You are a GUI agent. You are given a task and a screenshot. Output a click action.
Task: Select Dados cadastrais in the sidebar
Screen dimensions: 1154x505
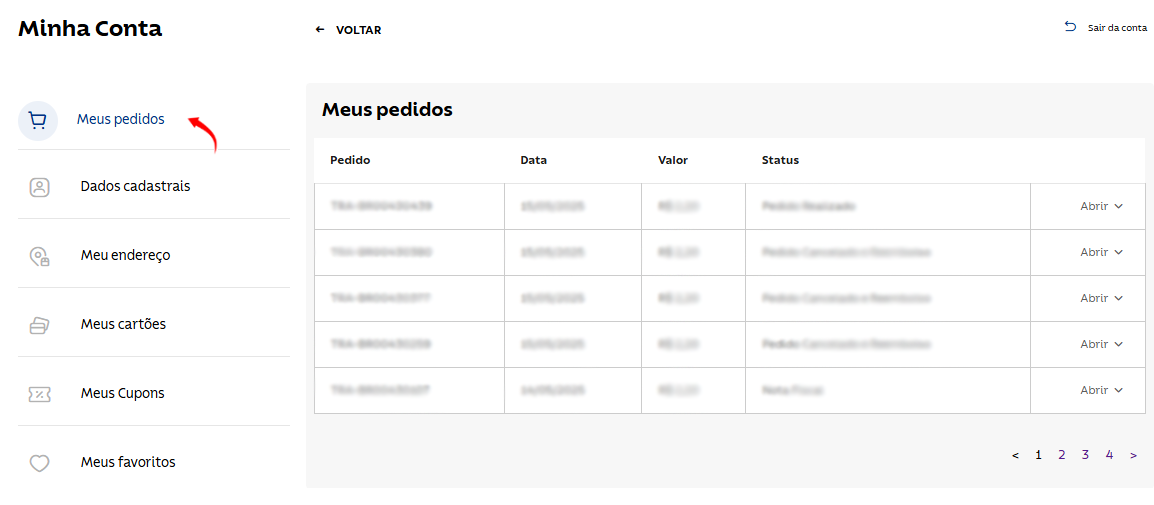click(x=135, y=186)
